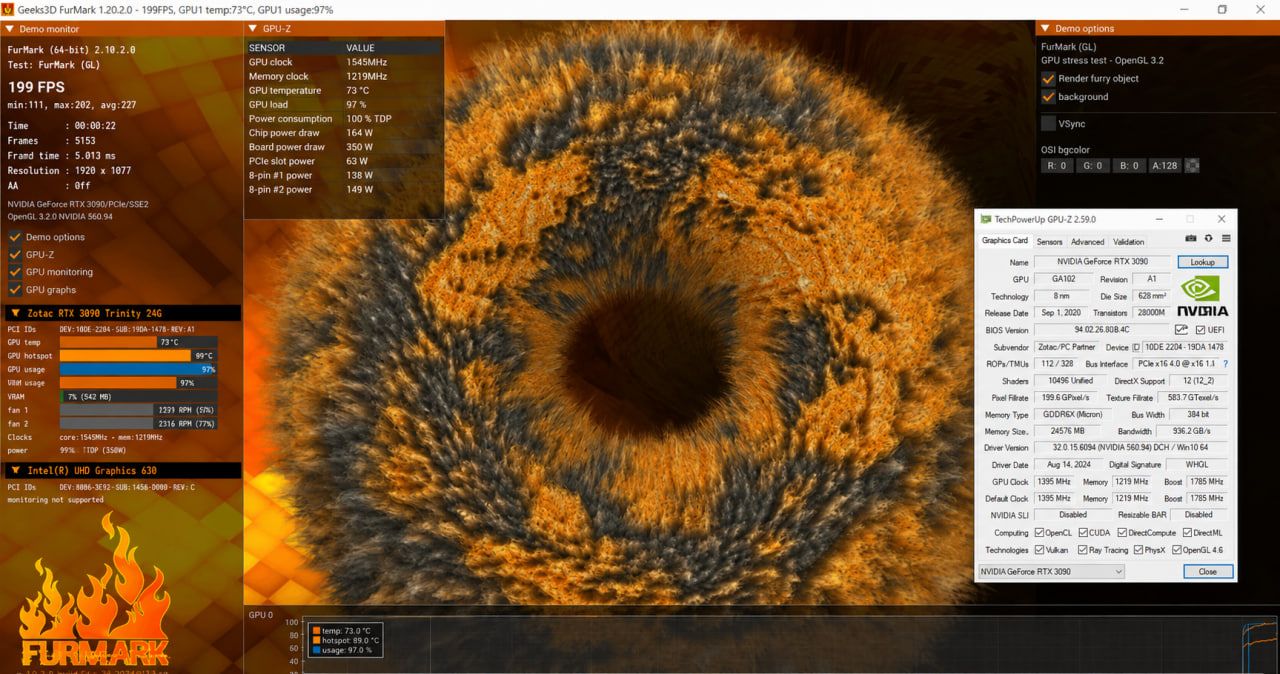Toggle Render furry object checkbox
1280x674 pixels.
coord(1048,78)
